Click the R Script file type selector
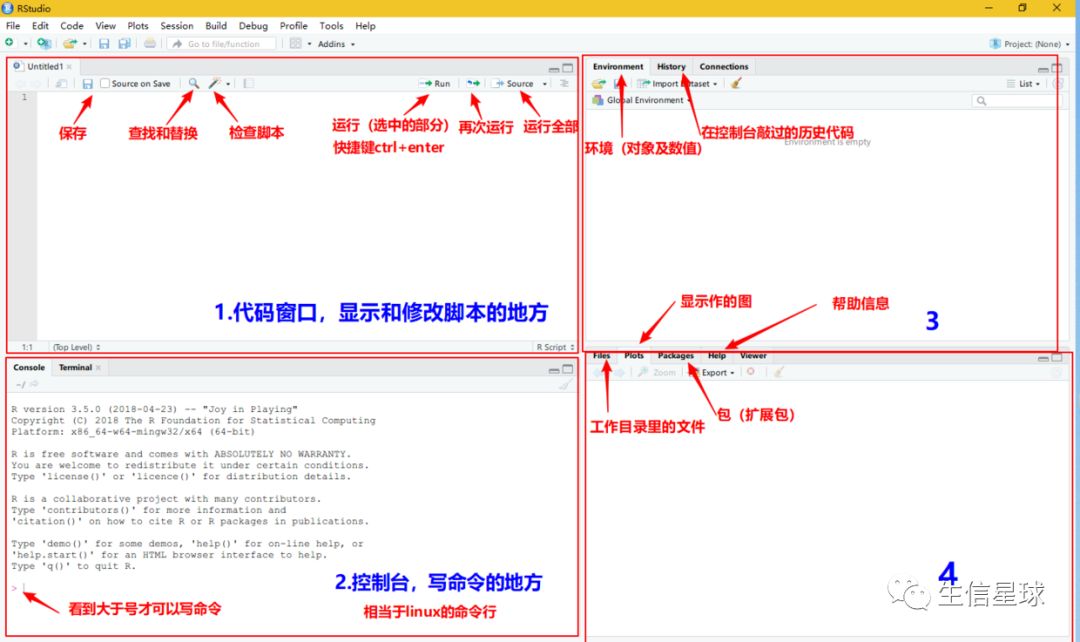1080x642 pixels. point(555,347)
